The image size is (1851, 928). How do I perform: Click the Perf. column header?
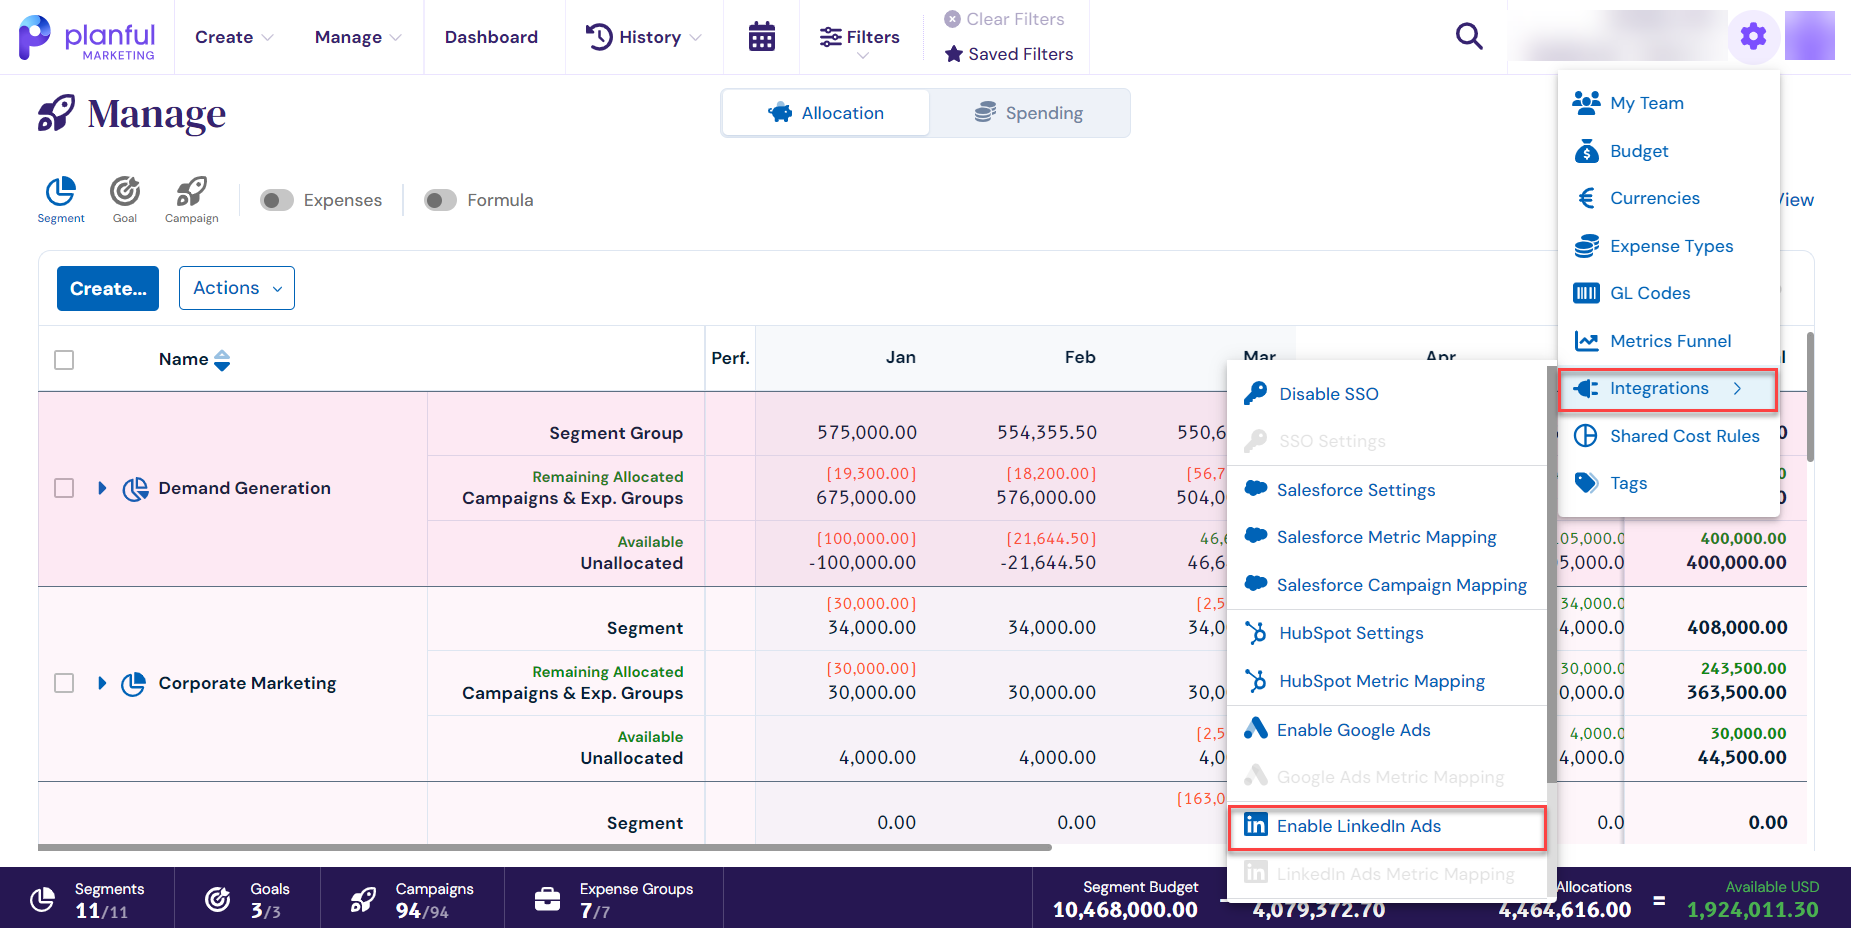pos(730,358)
